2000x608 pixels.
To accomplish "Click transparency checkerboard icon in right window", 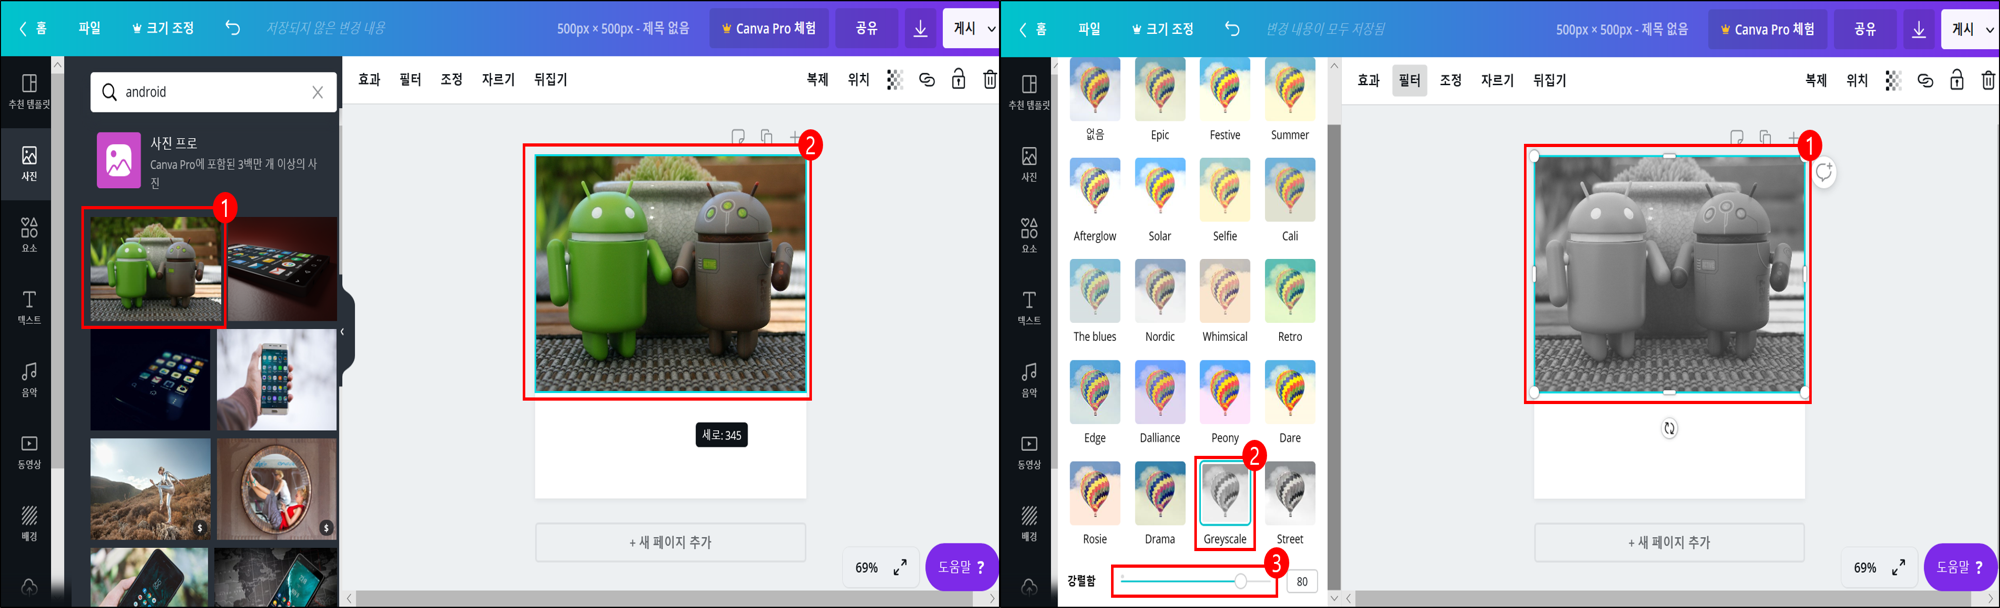I will (x=1892, y=81).
